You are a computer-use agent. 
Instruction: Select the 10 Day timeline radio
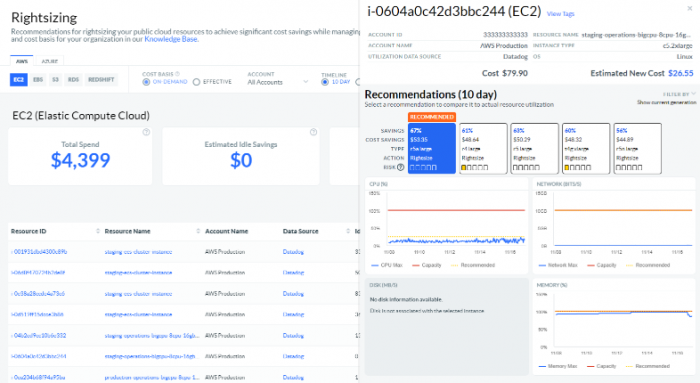(325, 82)
